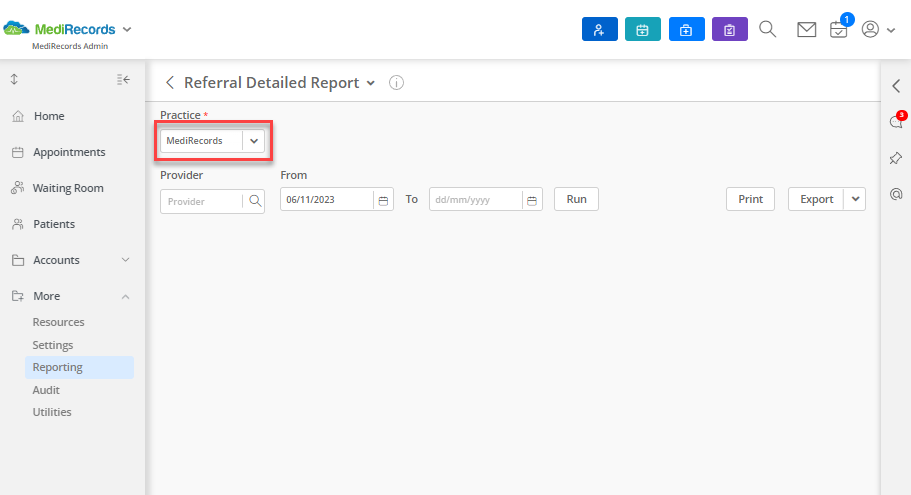Open Patients in sidebar
Image resolution: width=911 pixels, height=495 pixels.
(x=54, y=224)
